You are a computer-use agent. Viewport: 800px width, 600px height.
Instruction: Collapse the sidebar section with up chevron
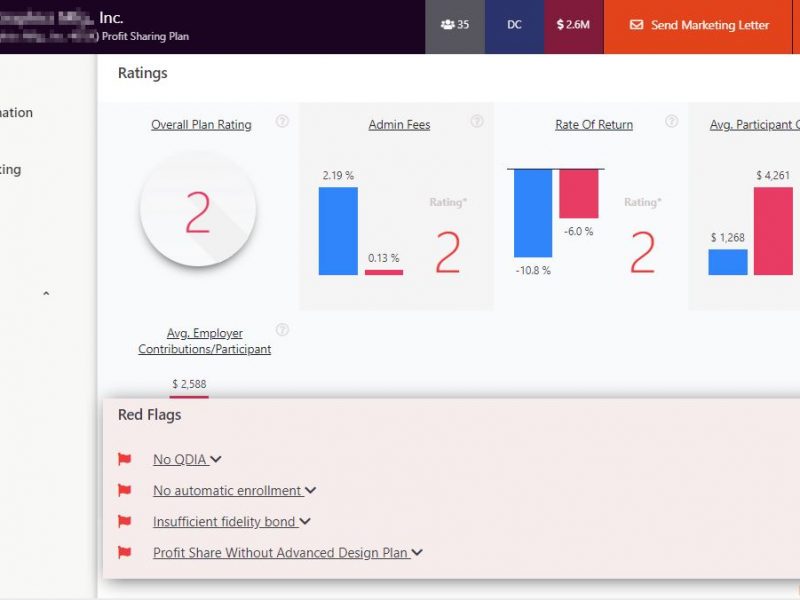click(46, 294)
